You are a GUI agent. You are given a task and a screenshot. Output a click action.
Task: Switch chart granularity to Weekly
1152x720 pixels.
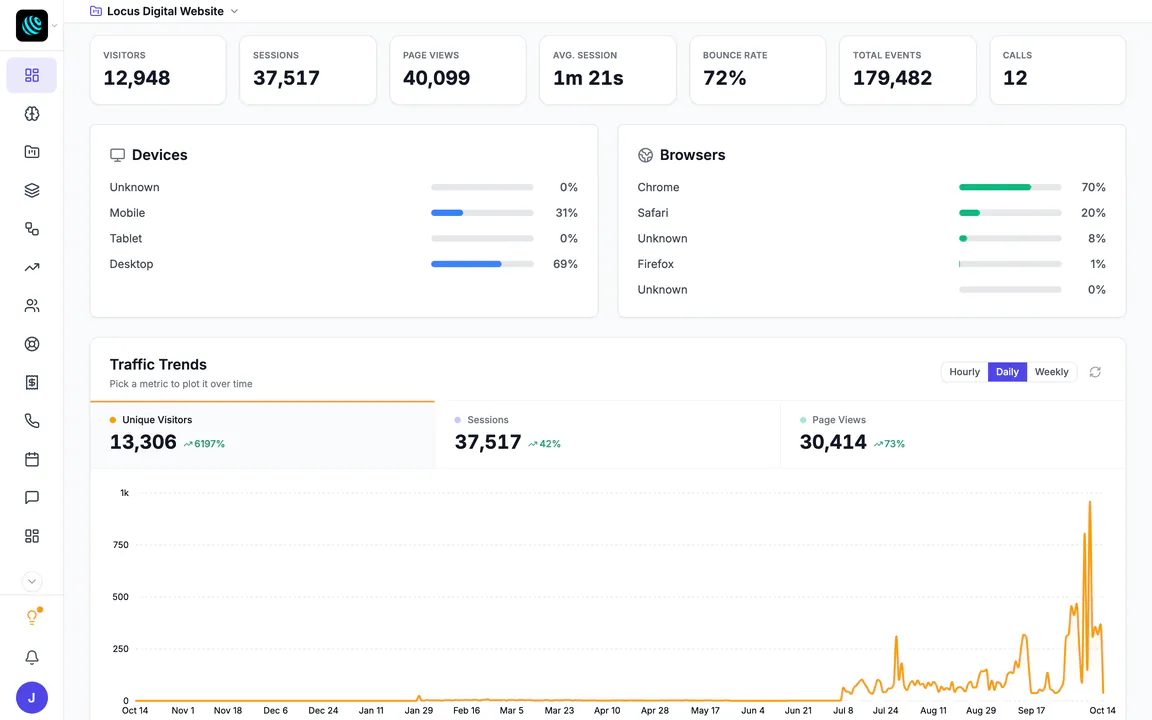(1051, 372)
